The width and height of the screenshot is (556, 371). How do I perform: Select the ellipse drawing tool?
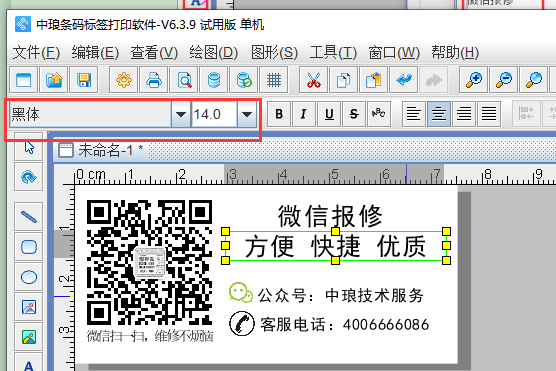tap(29, 277)
